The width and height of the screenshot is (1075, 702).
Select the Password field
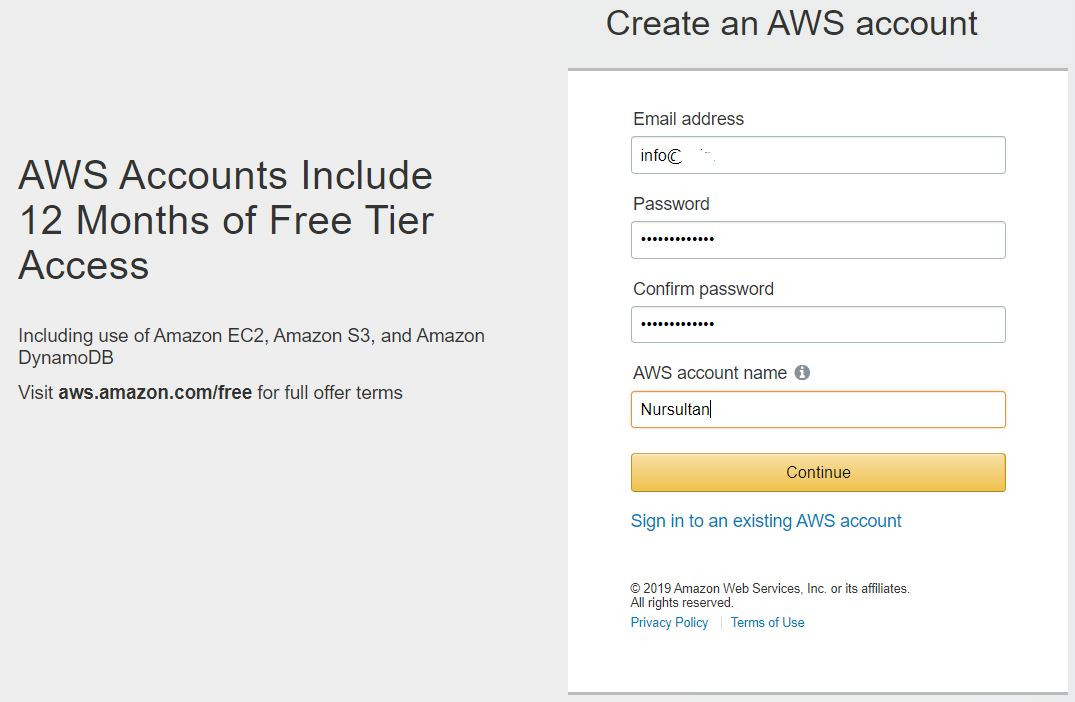(818, 239)
